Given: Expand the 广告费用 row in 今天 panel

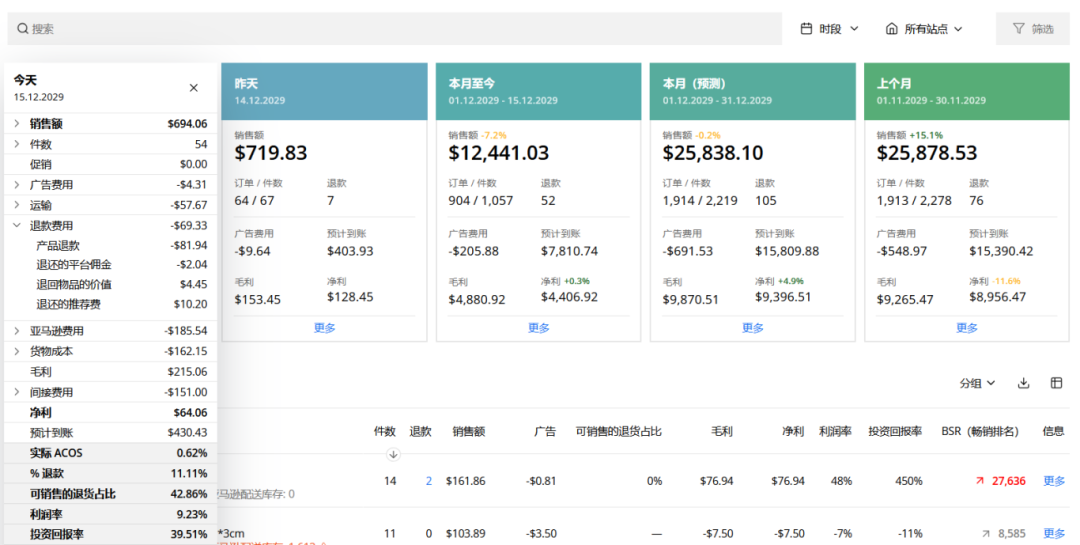Looking at the screenshot, I should coord(17,185).
